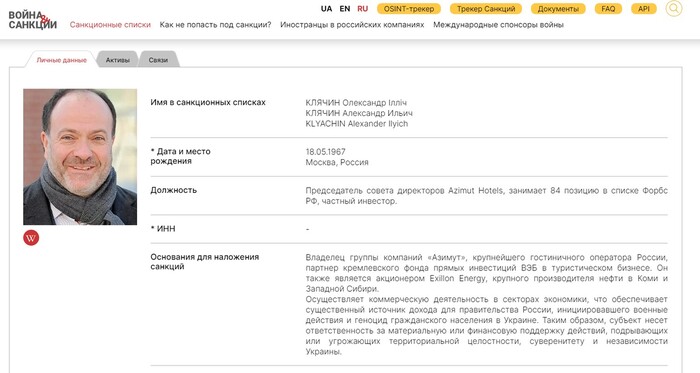Click the KLYACHIN Alexander Ilyich name text
700x373 pixels.
pos(357,124)
